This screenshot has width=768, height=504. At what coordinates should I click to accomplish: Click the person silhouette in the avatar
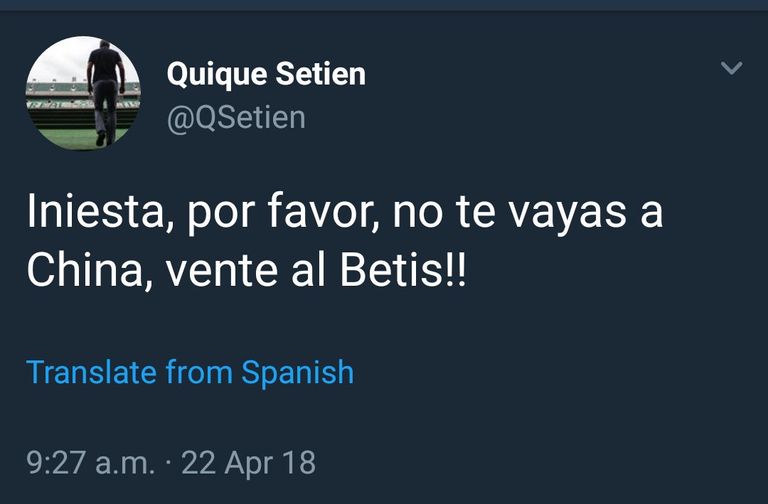pyautogui.click(x=103, y=88)
